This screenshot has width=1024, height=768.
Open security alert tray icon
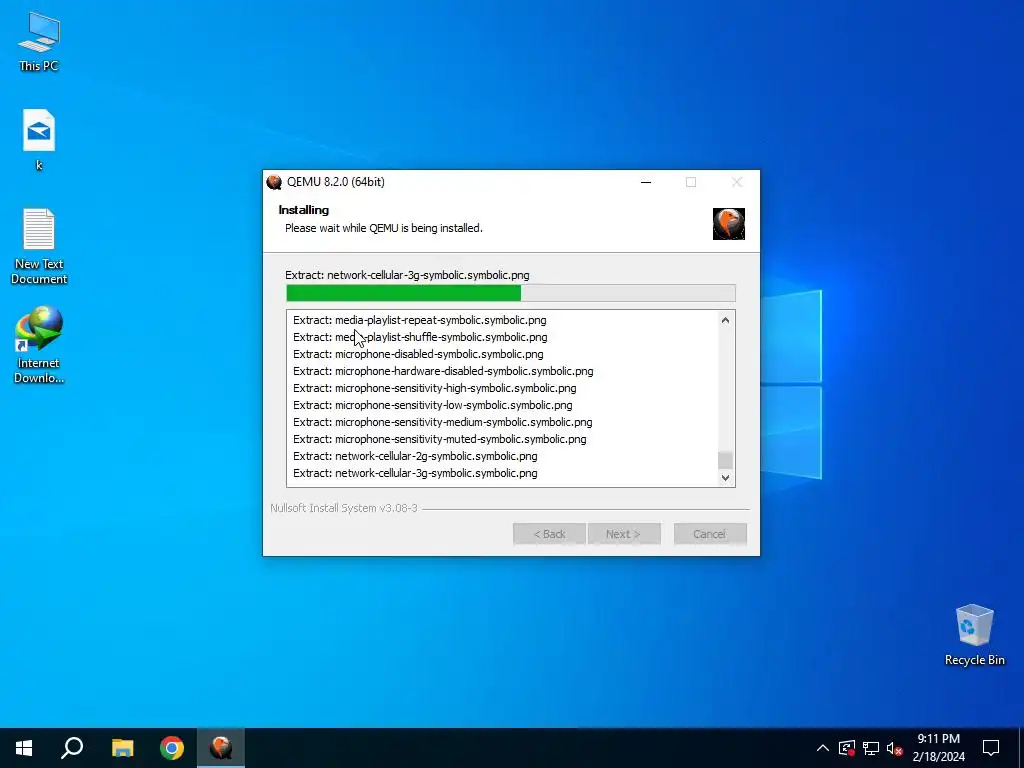[847, 748]
